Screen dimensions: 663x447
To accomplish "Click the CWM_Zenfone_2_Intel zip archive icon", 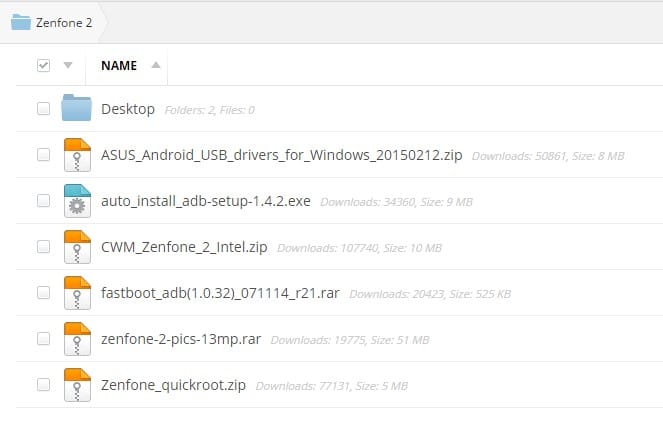I will tap(77, 246).
